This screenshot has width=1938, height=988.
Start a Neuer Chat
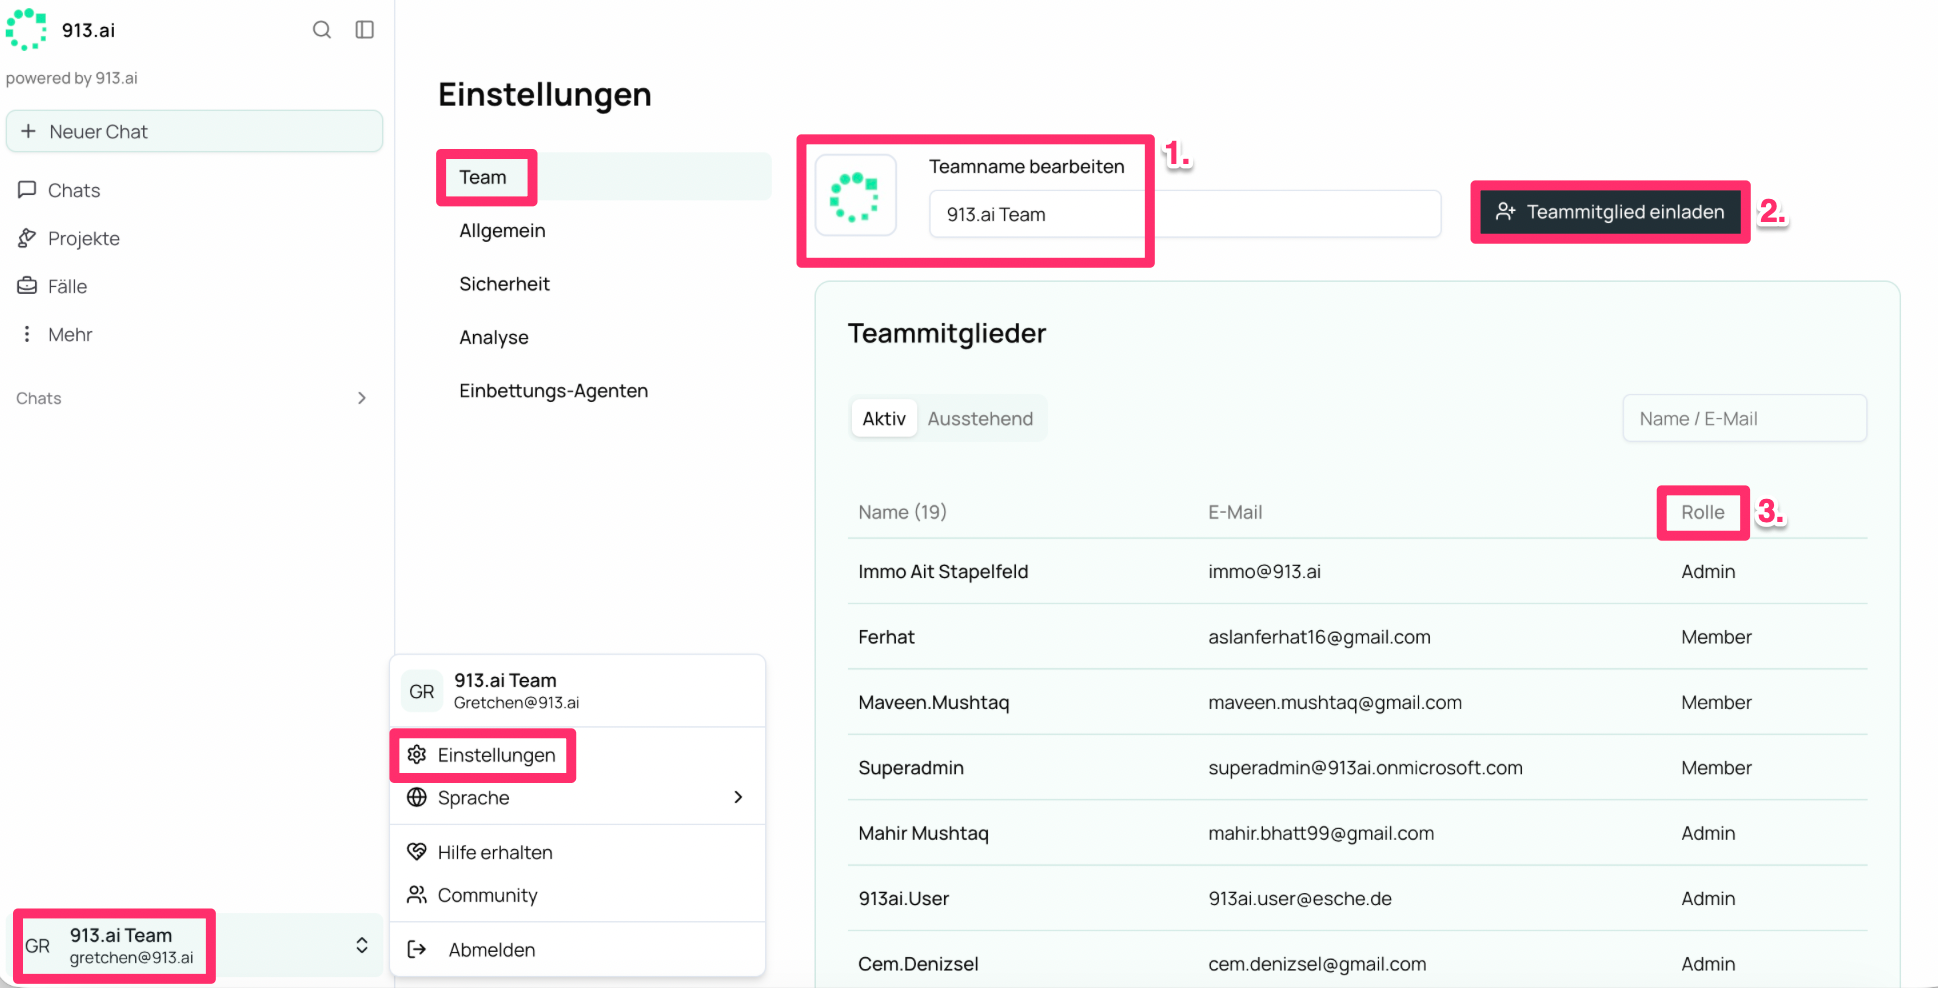pos(194,131)
